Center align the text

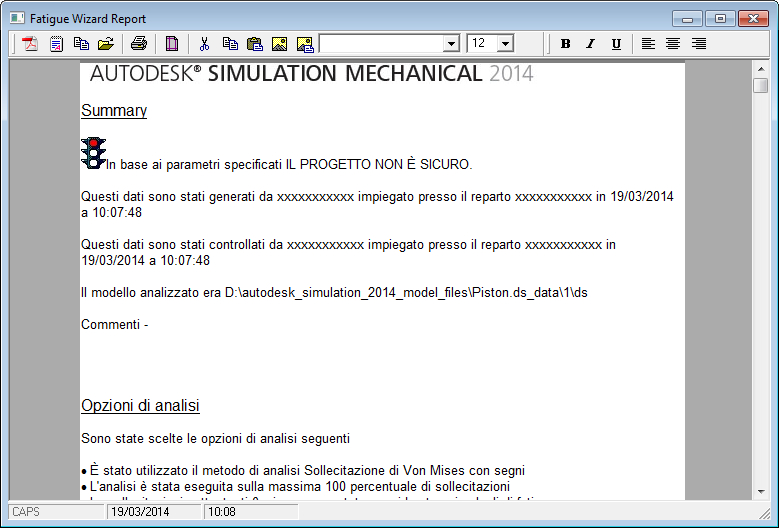tap(673, 44)
